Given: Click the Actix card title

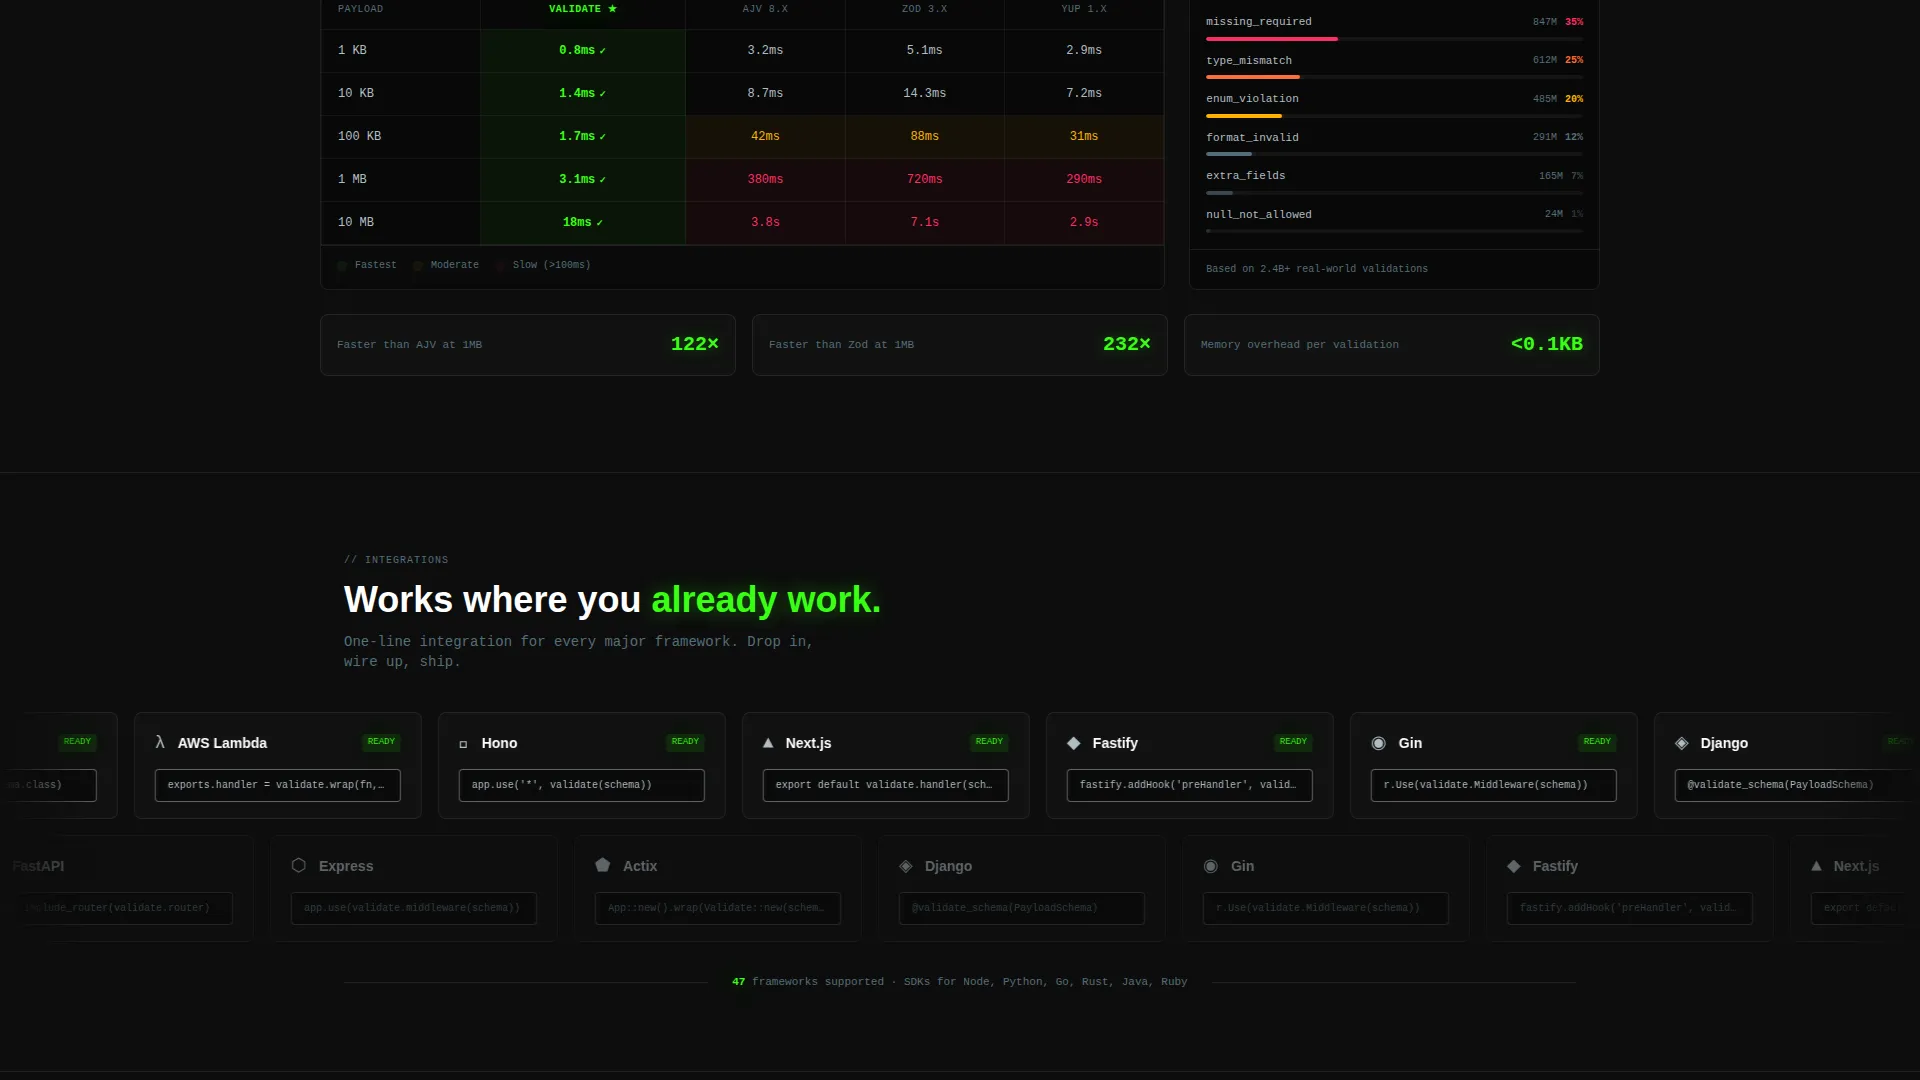Looking at the screenshot, I should [x=640, y=866].
